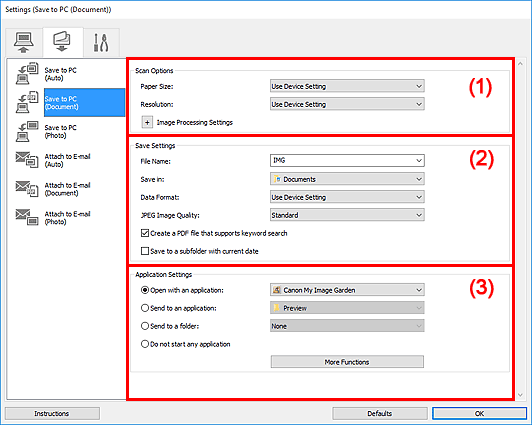Check Save to a subfolder with current date
Viewport: 532px width, 425px height.
pyautogui.click(x=145, y=251)
